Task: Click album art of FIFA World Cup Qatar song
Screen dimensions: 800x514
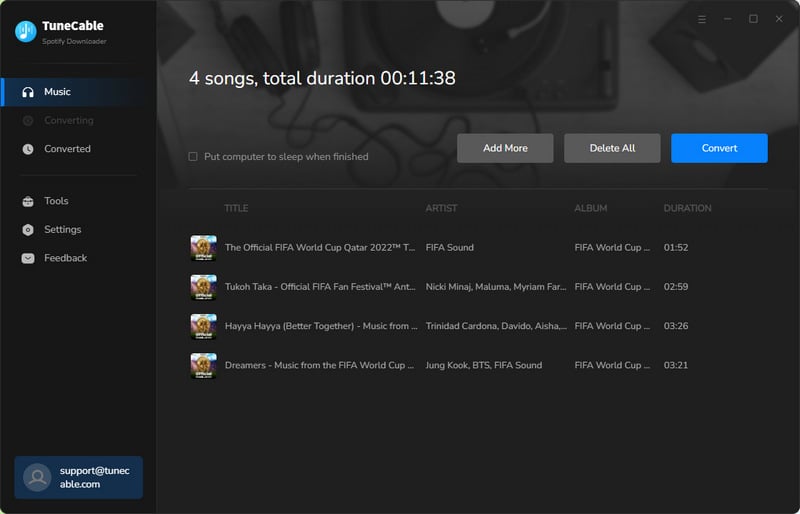Action: click(x=204, y=248)
